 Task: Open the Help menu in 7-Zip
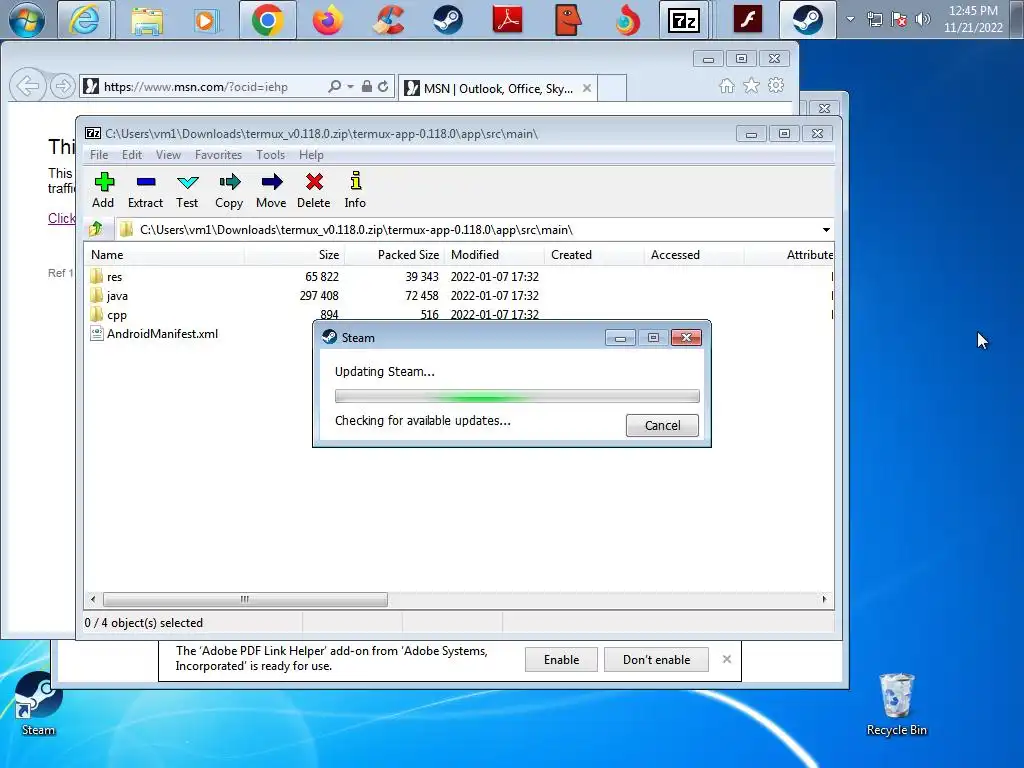[x=311, y=155]
